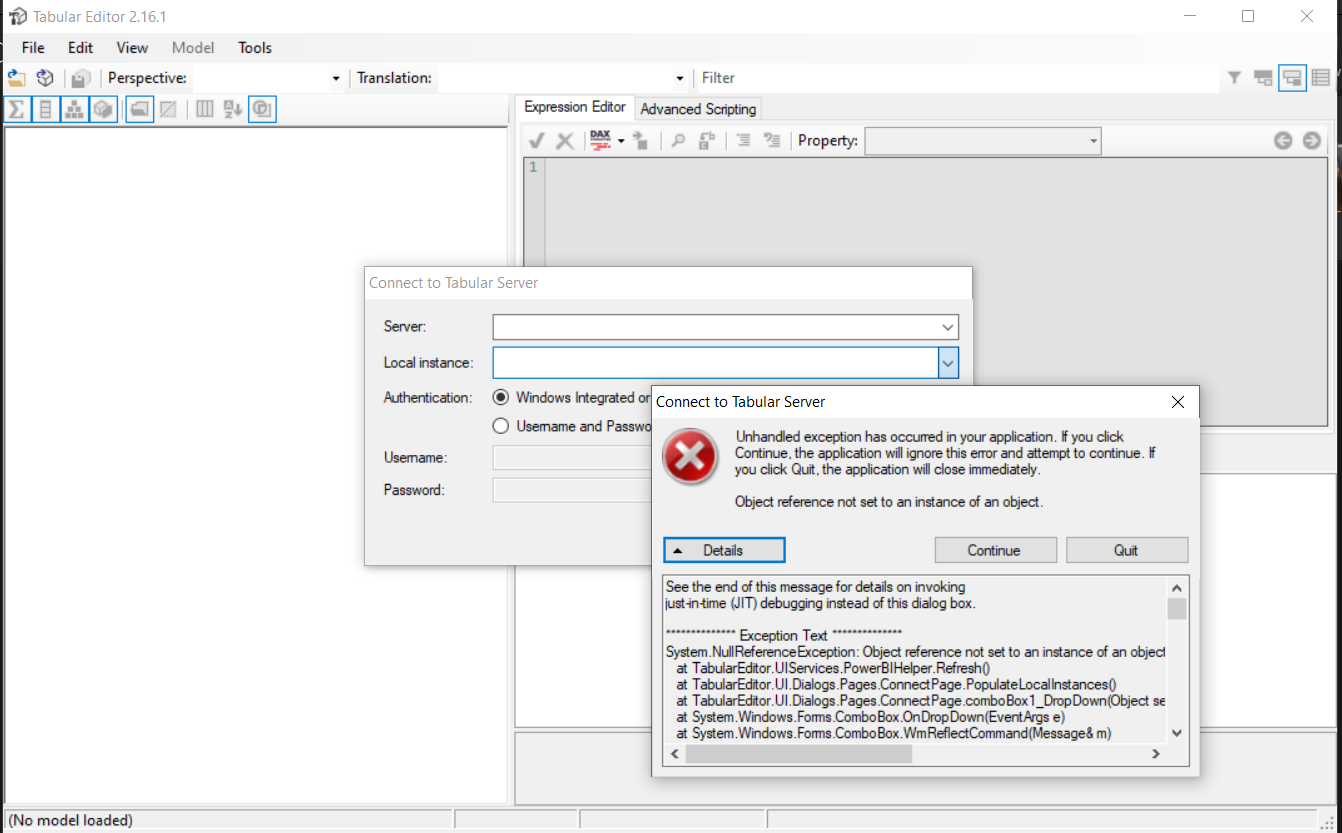Click the open model from database cube icon

(45, 78)
